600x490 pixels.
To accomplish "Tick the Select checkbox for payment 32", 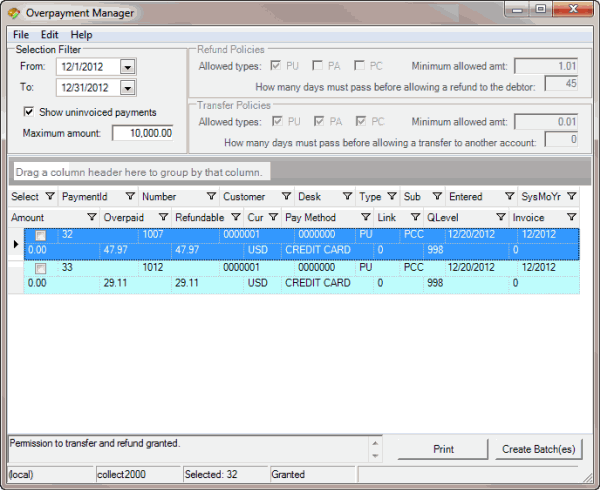I will click(x=41, y=236).
